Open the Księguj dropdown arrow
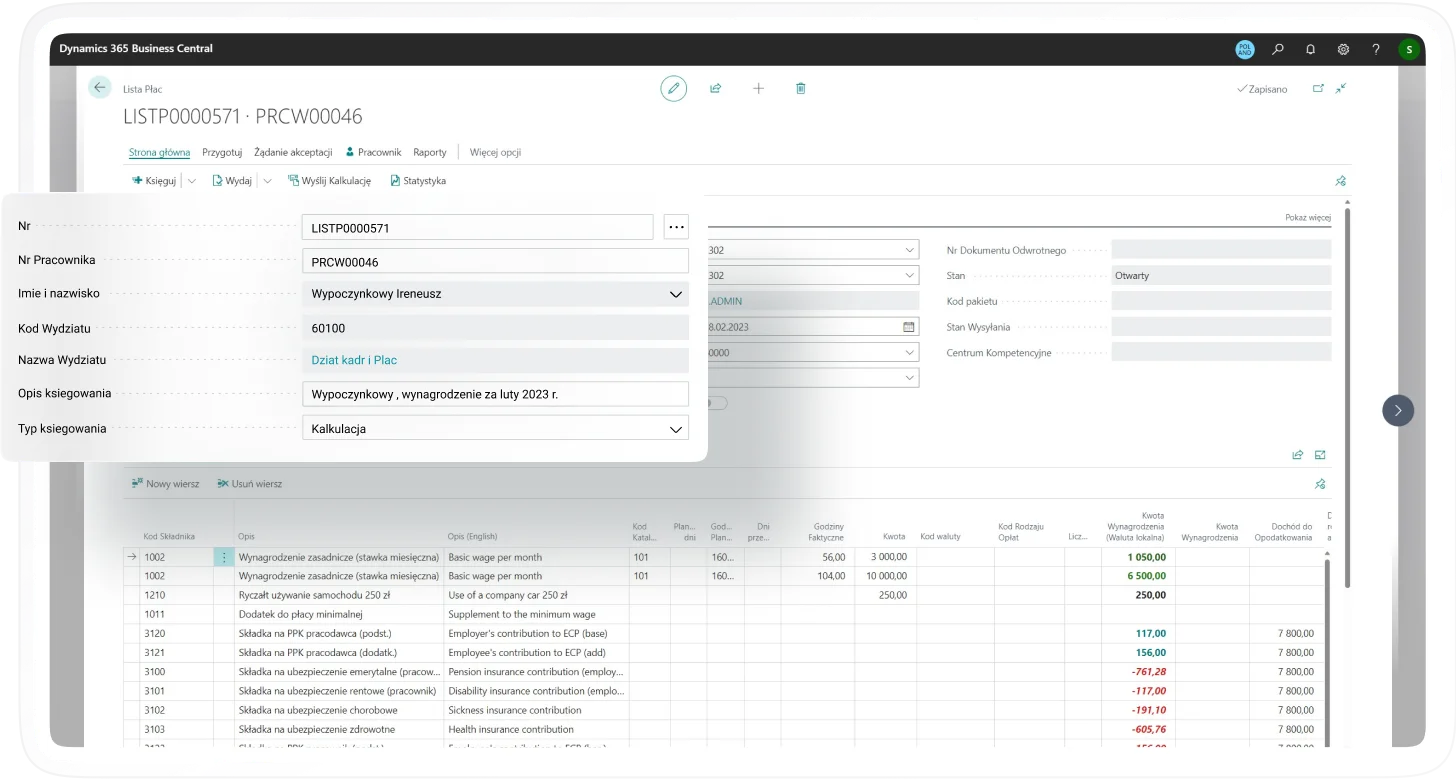The image size is (1456, 780). [x=192, y=181]
